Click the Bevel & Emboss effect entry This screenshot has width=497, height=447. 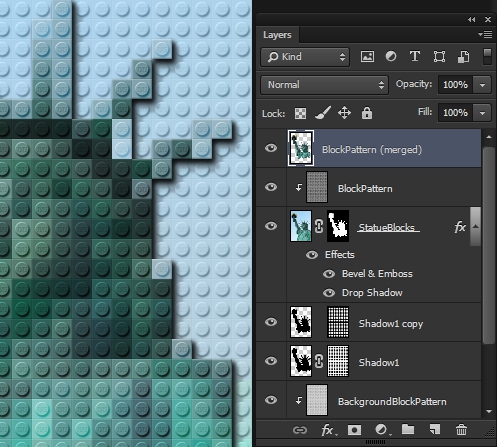(377, 274)
